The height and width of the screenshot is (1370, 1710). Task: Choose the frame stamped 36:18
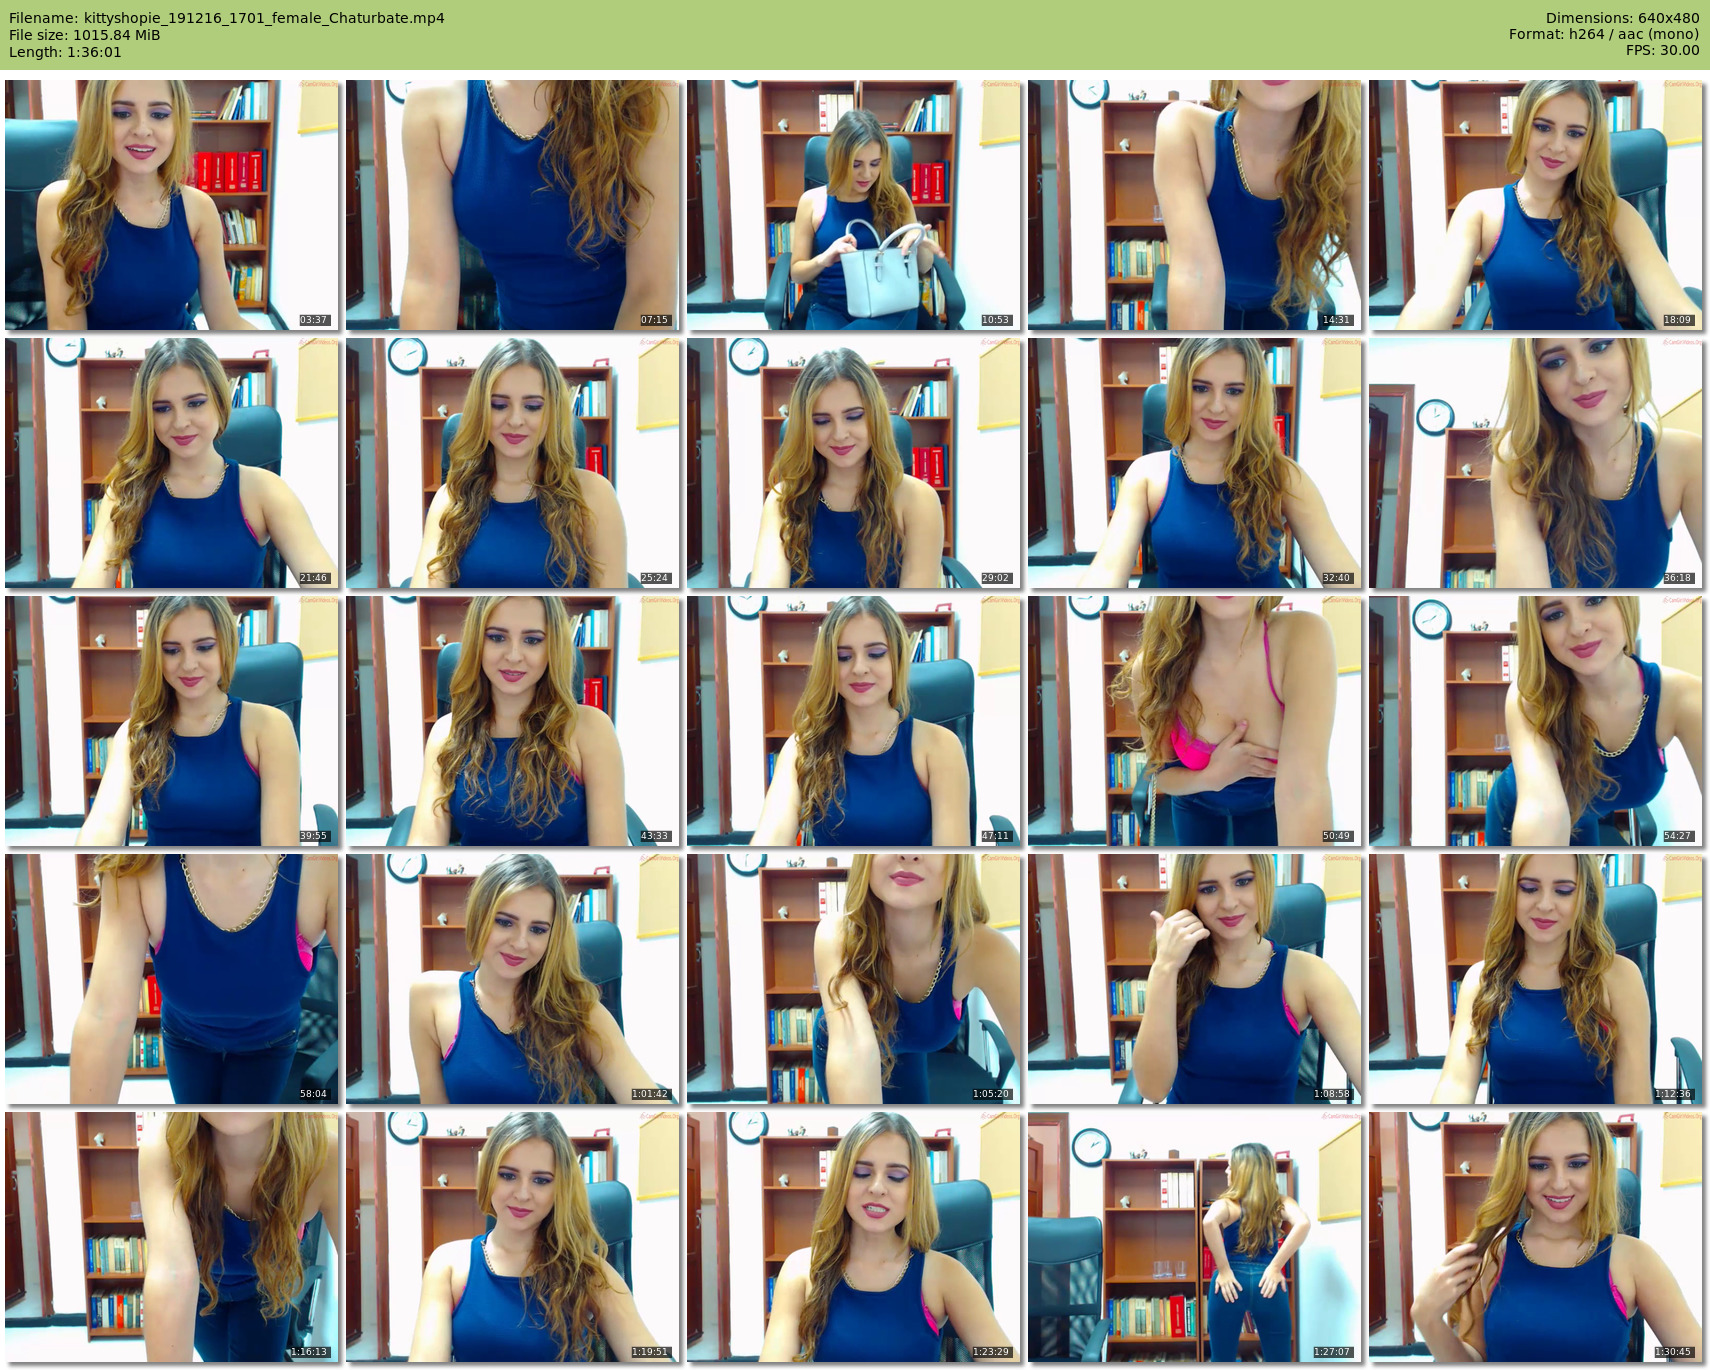[1535, 463]
